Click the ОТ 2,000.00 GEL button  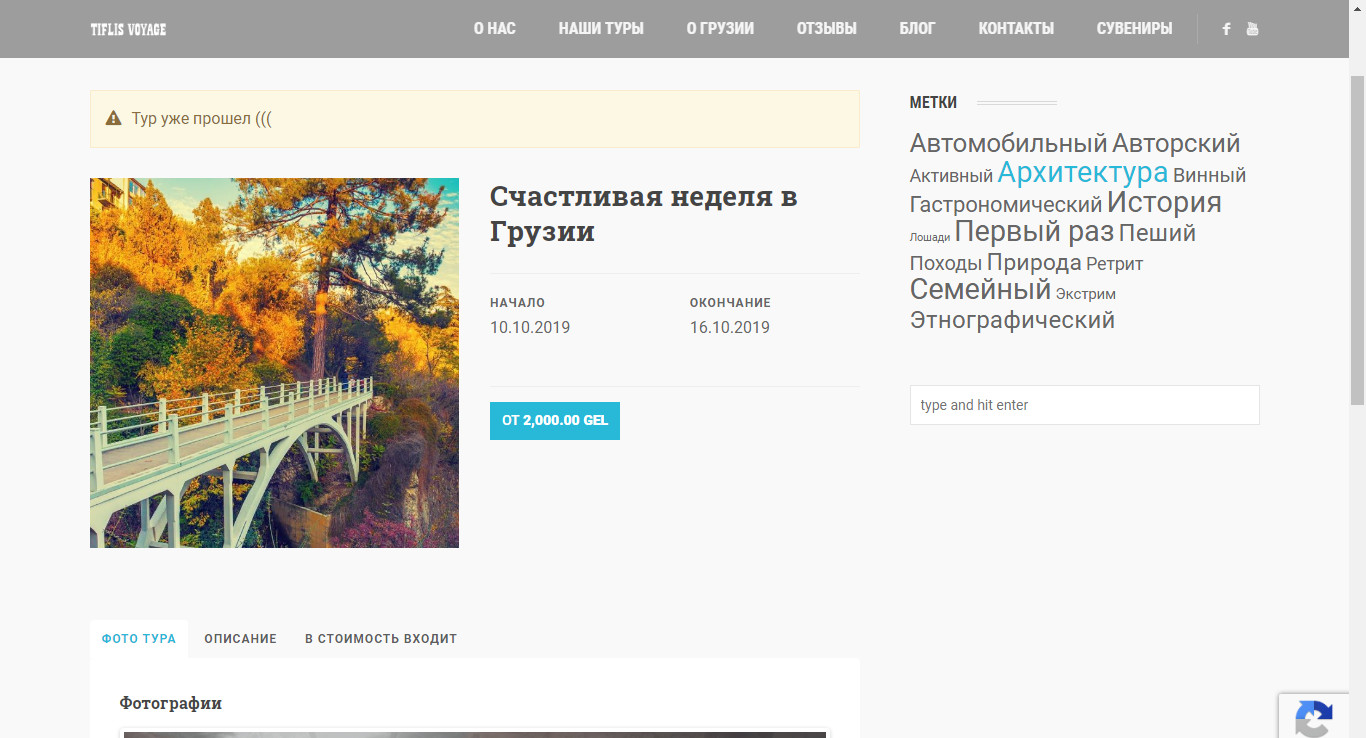pos(555,421)
